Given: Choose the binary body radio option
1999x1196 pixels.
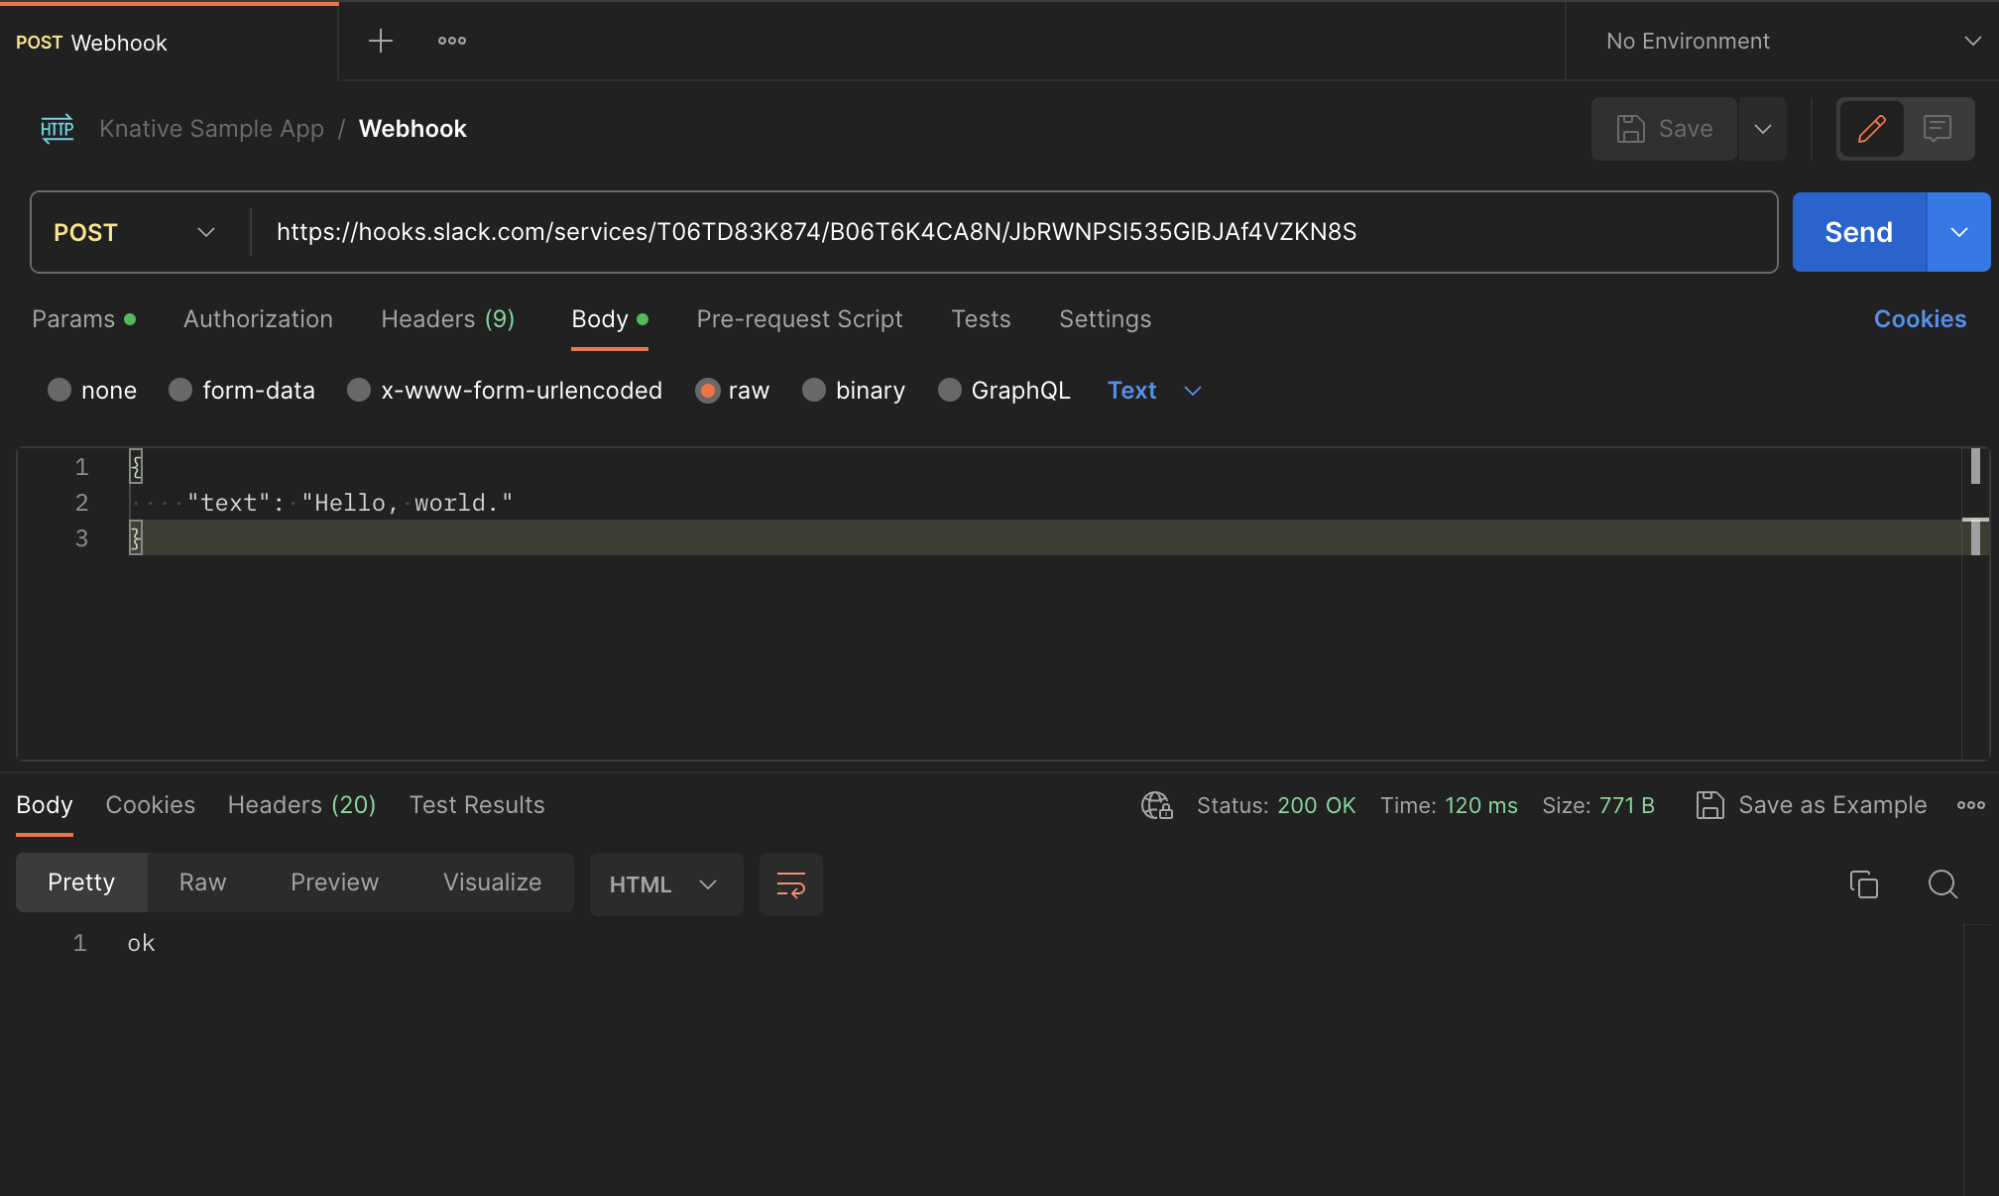Looking at the screenshot, I should (x=814, y=390).
